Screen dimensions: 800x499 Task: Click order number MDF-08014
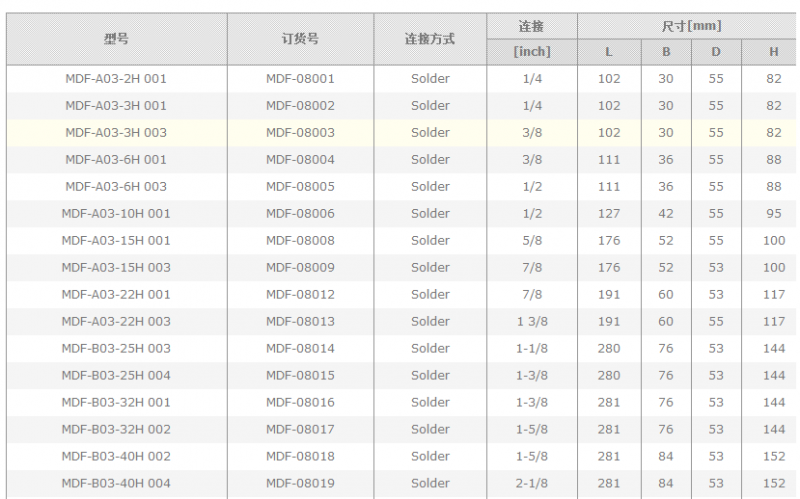(x=300, y=348)
